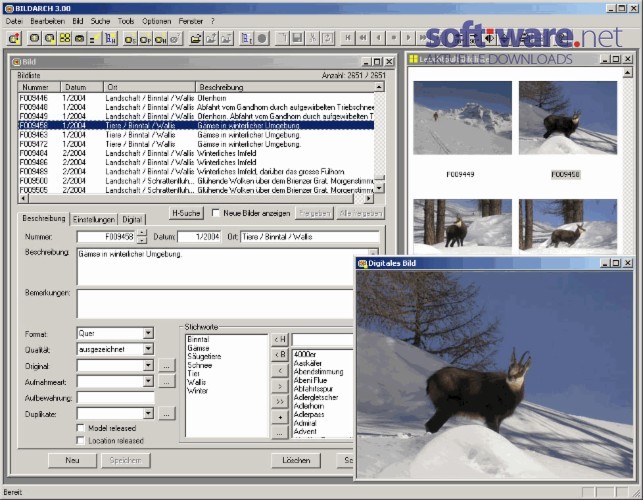Click the Datum column header
This screenshot has height=500, width=643.
coord(82,87)
